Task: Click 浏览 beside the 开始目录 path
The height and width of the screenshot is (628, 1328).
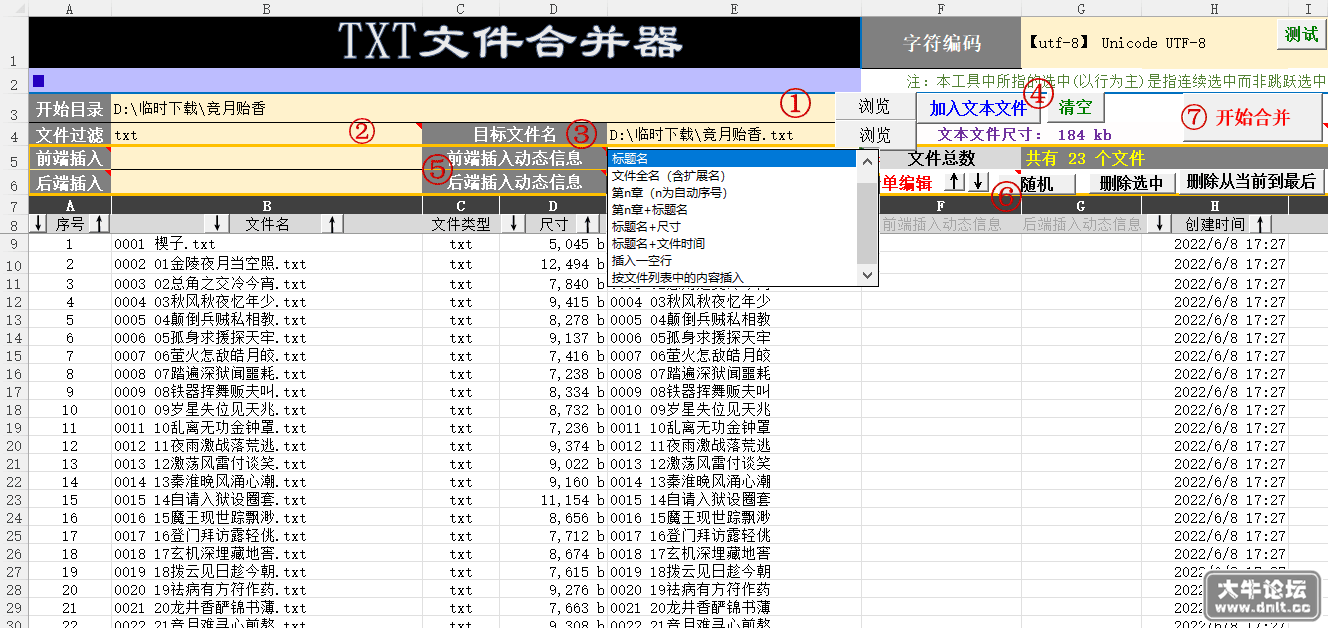Action: click(x=875, y=107)
